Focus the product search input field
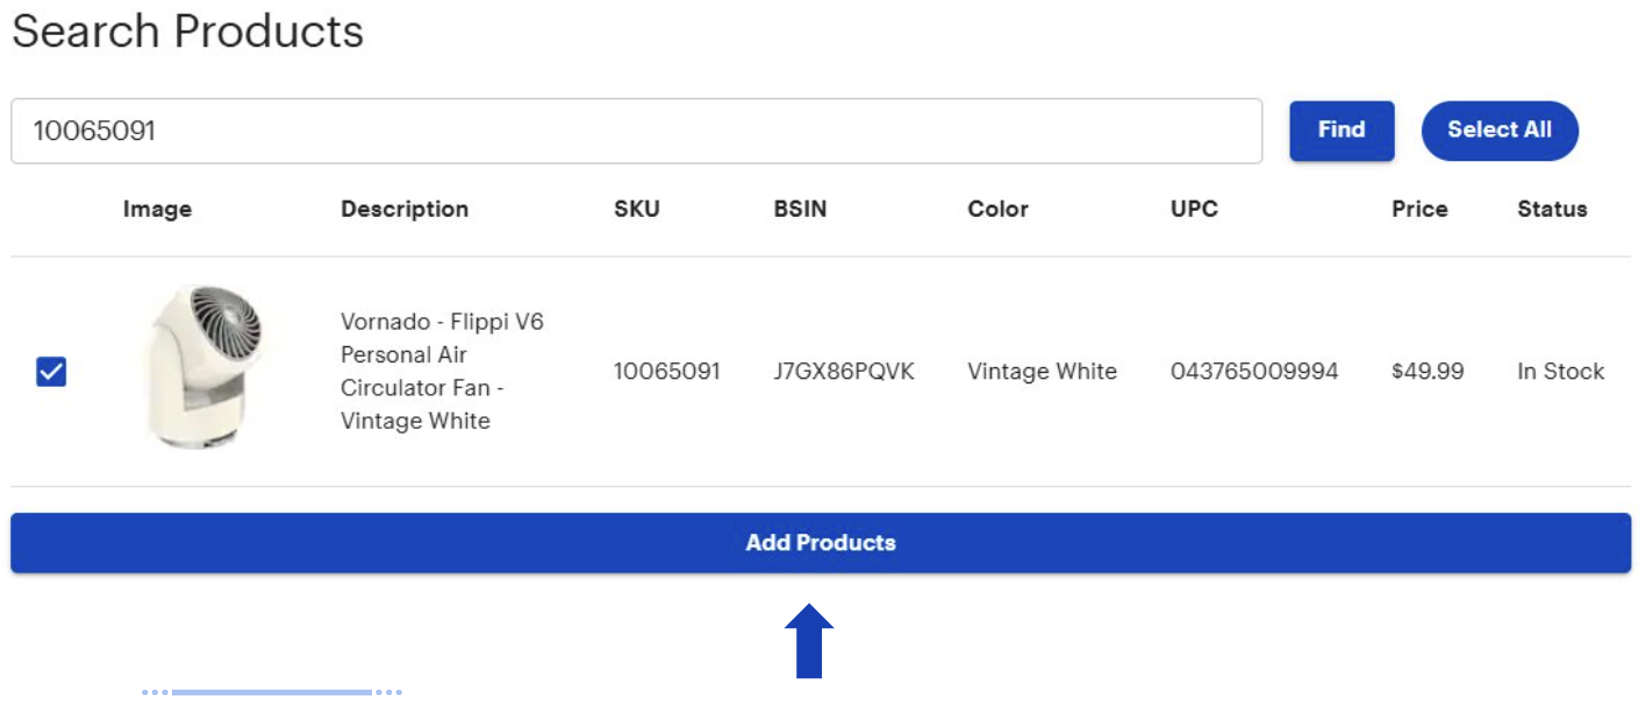This screenshot has height=710, width=1644. (x=636, y=131)
